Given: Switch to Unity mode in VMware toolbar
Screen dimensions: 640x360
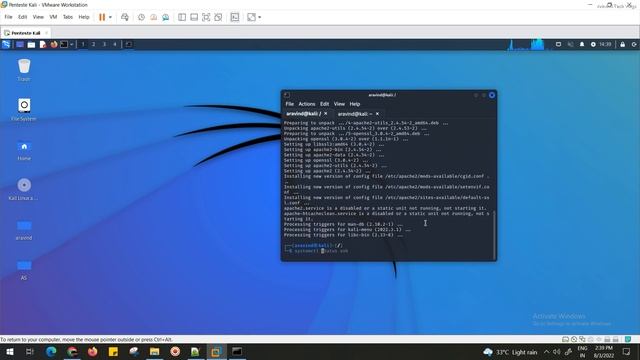Looking at the screenshot, I should tap(218, 17).
